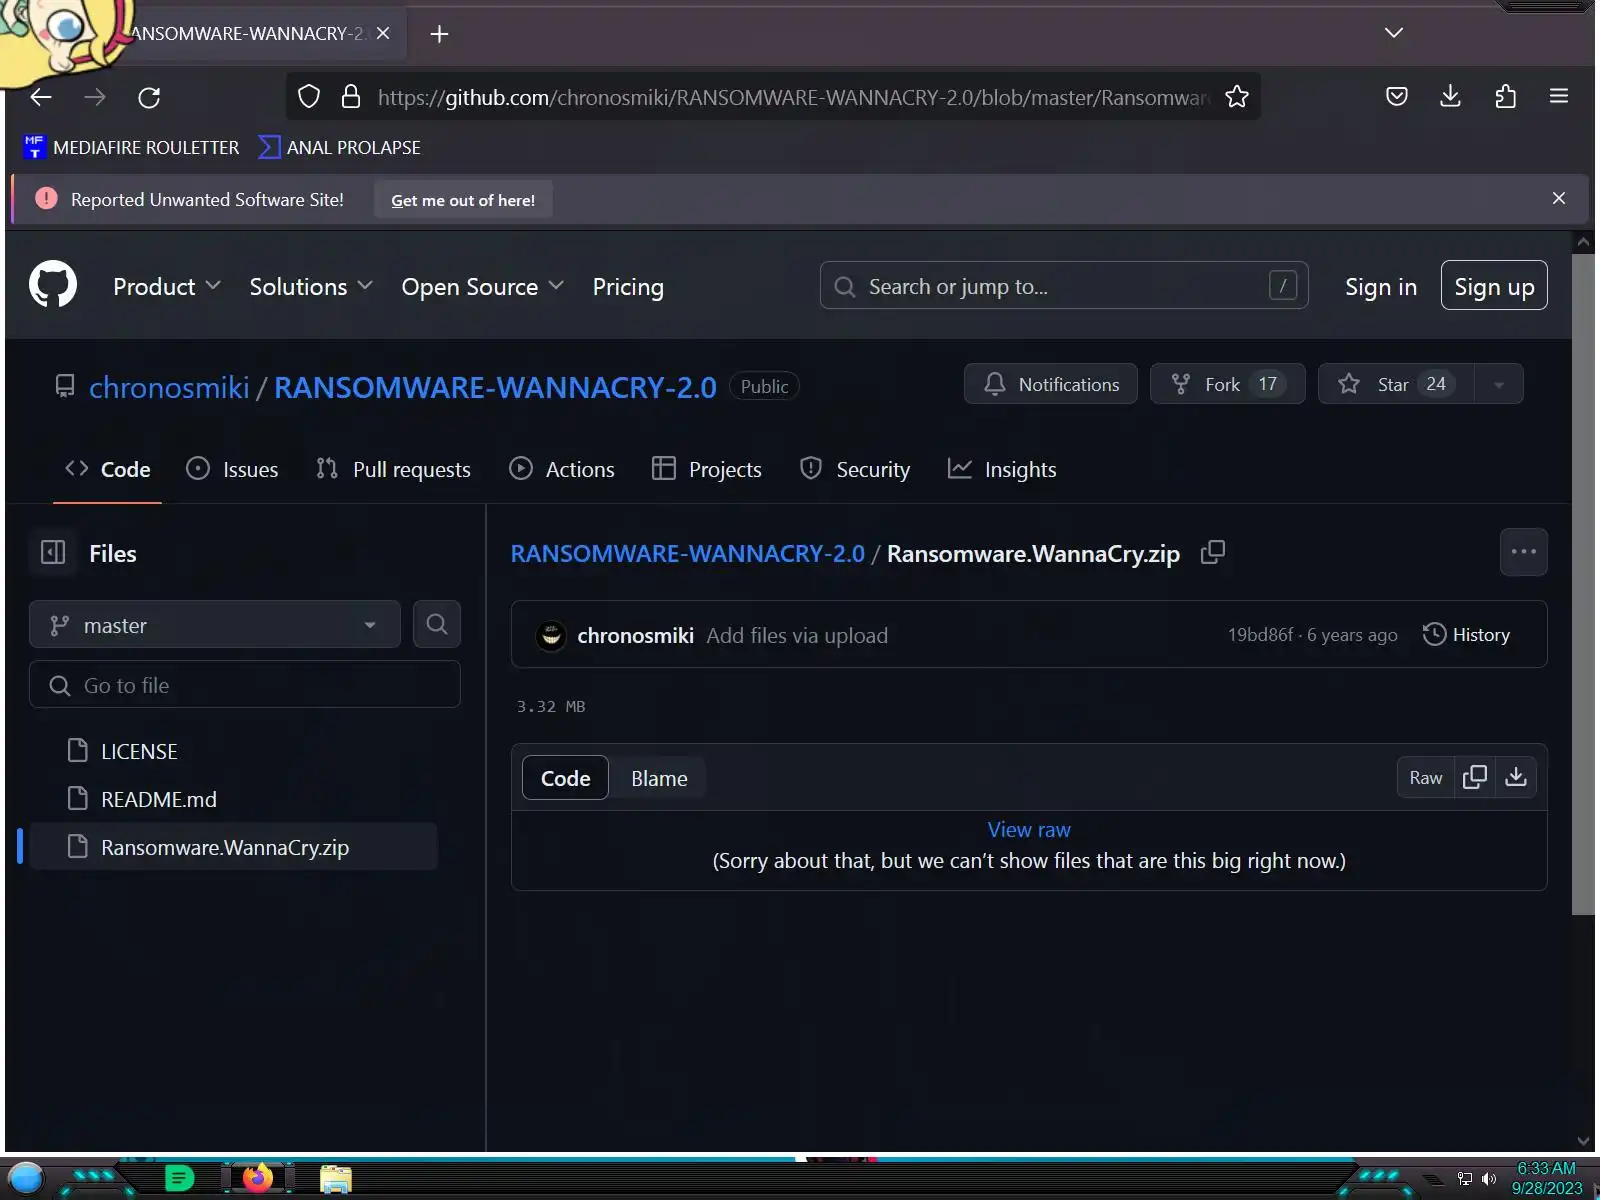Bookmark this page with the star icon
This screenshot has width=1600, height=1200.
(x=1237, y=97)
